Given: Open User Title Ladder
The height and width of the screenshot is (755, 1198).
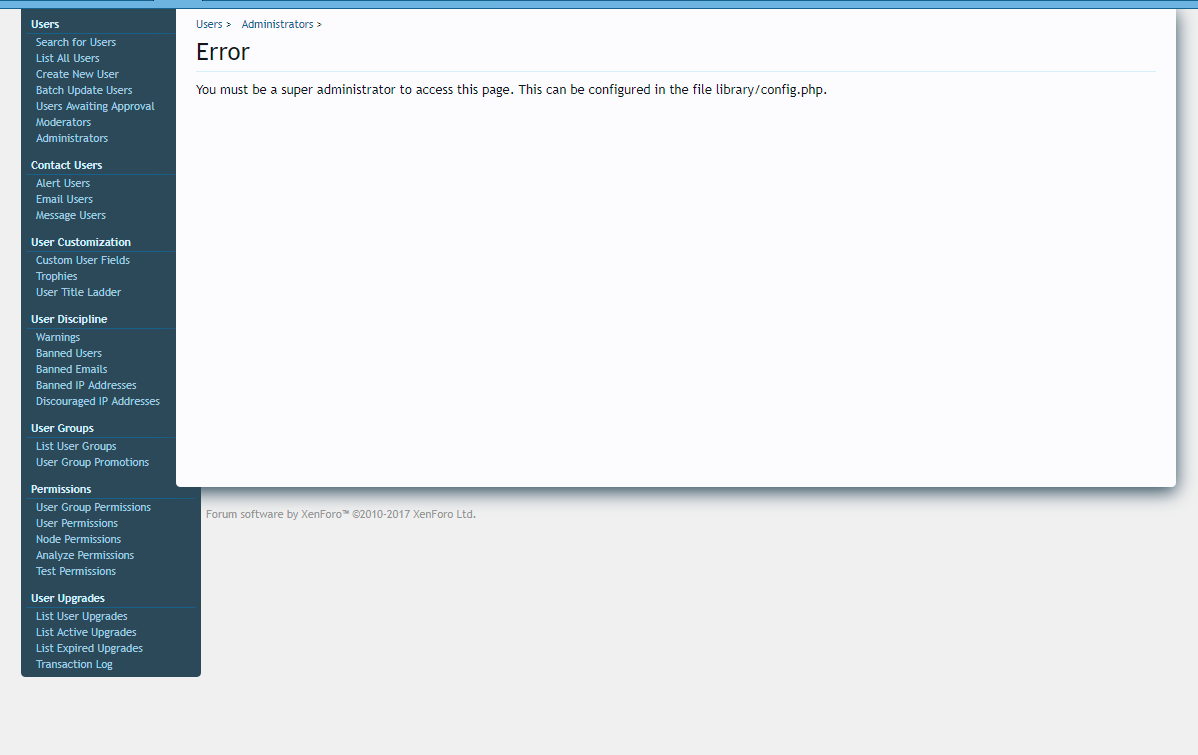Looking at the screenshot, I should coord(78,292).
